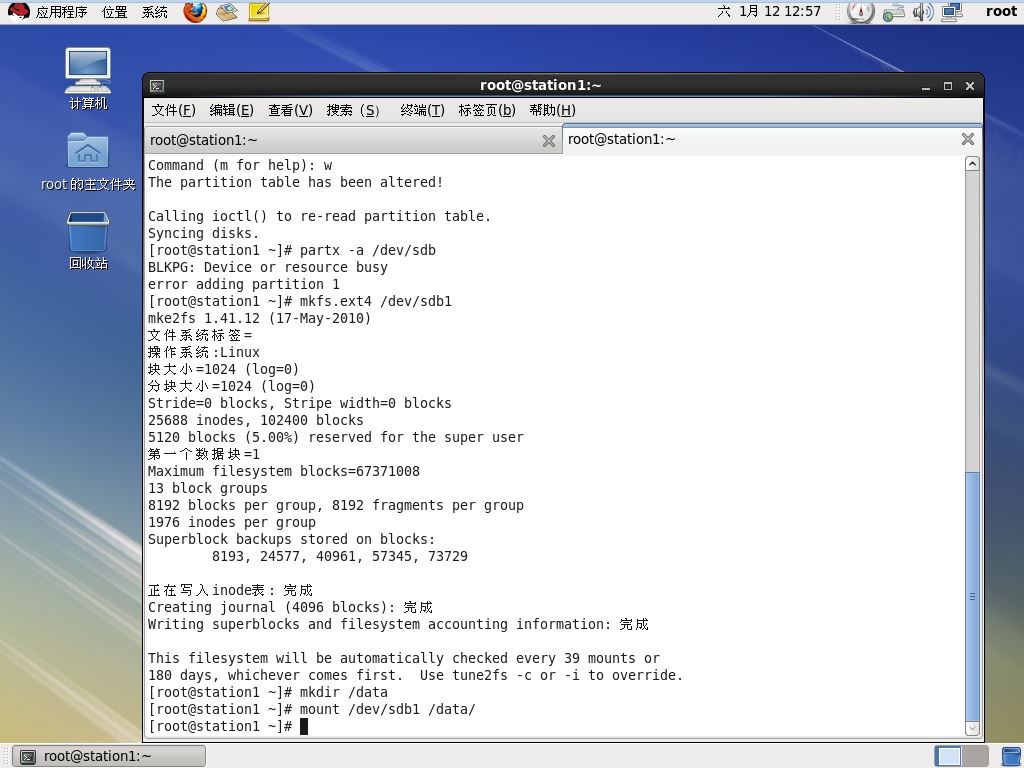Click the 'Syncing disks.' line
Viewport: 1024px width, 768px height.
point(204,234)
